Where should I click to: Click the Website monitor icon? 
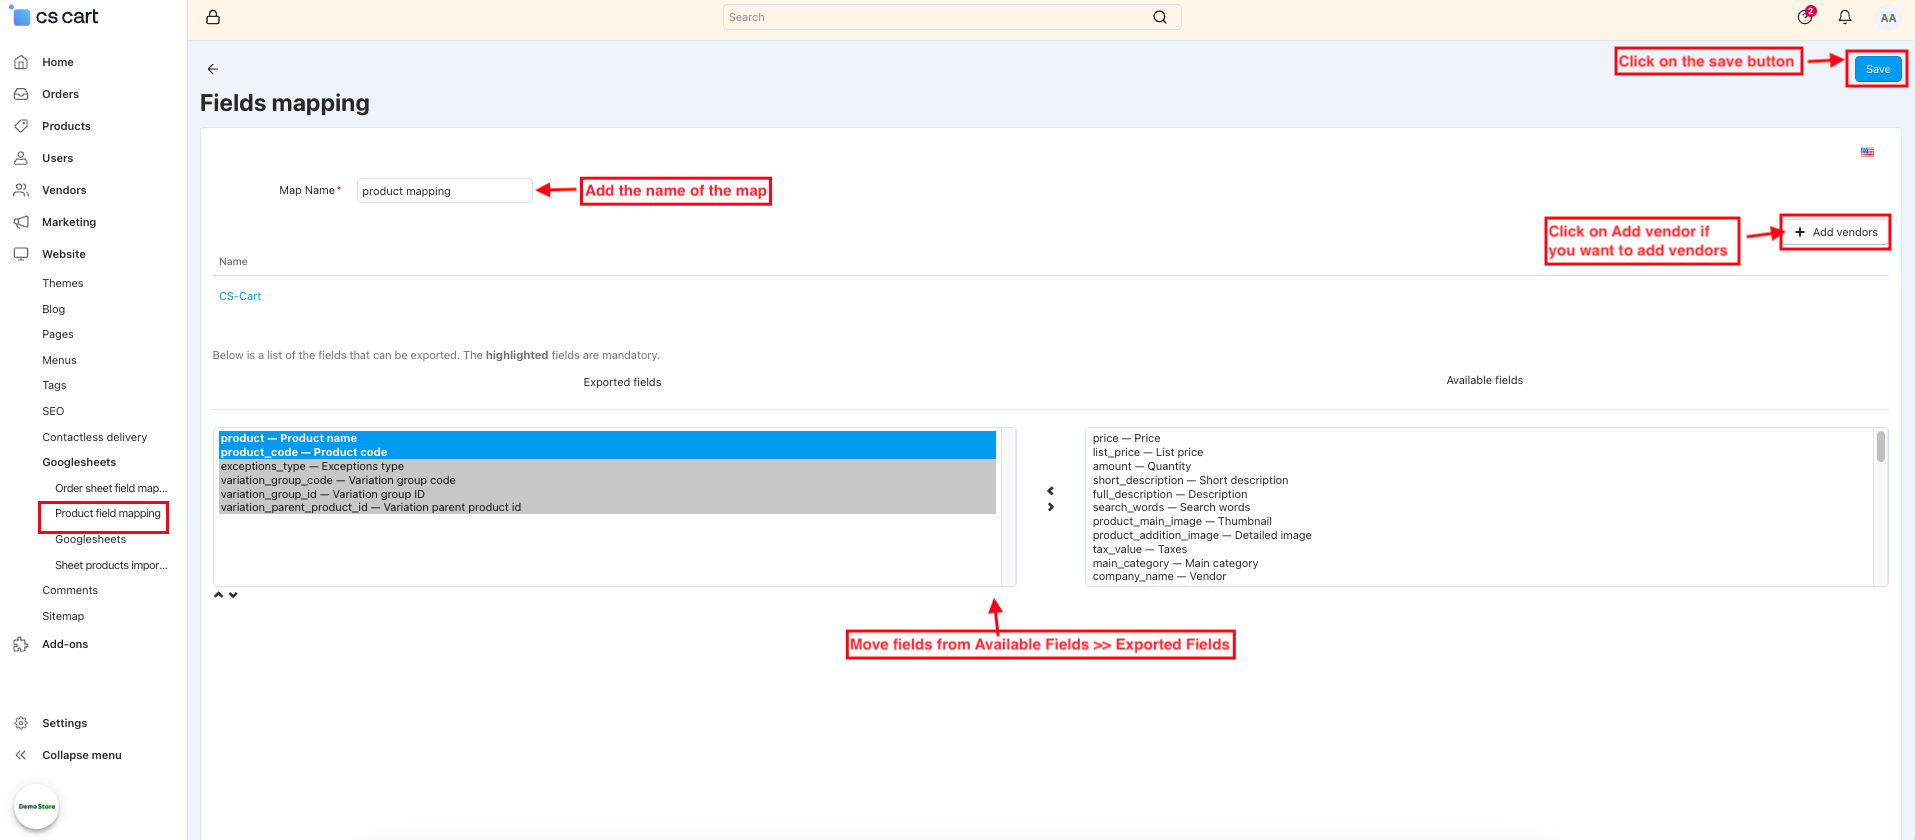point(21,254)
